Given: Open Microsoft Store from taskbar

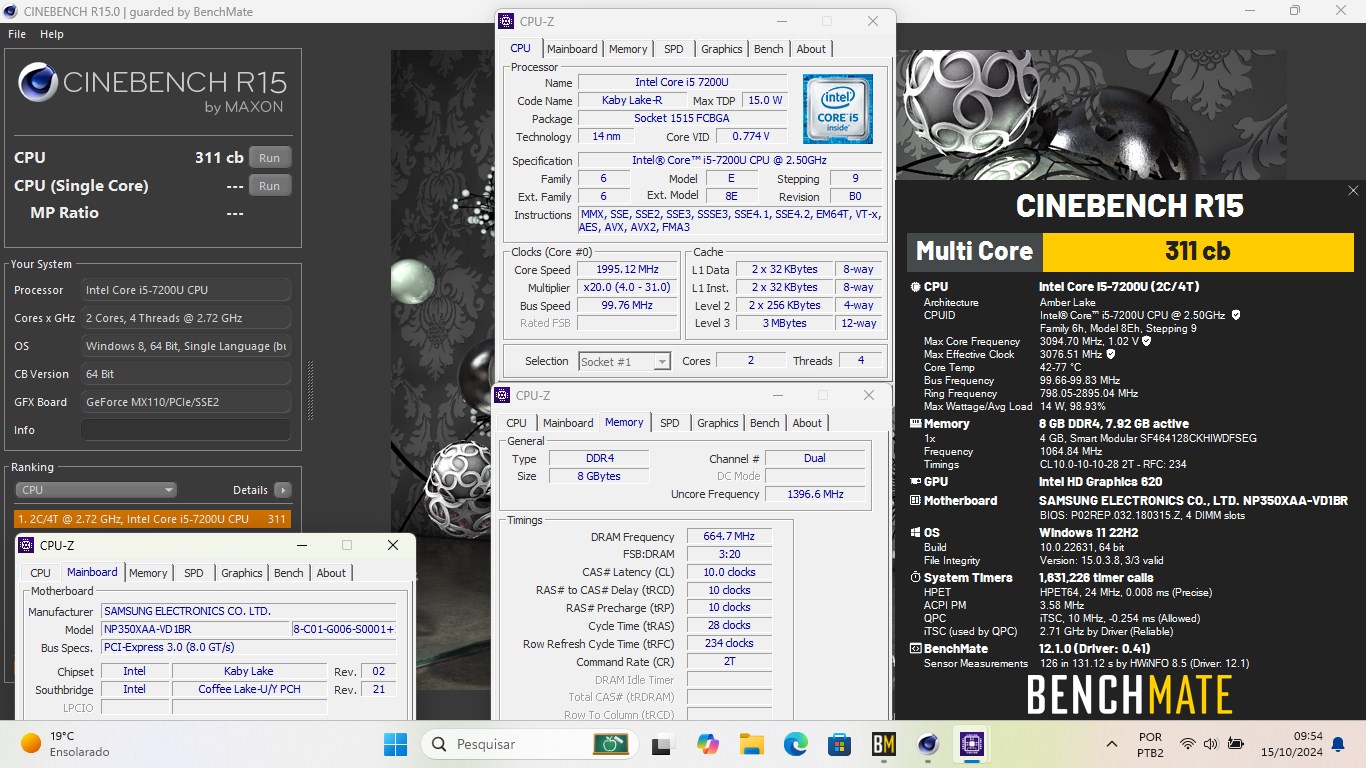Looking at the screenshot, I should coord(840,744).
